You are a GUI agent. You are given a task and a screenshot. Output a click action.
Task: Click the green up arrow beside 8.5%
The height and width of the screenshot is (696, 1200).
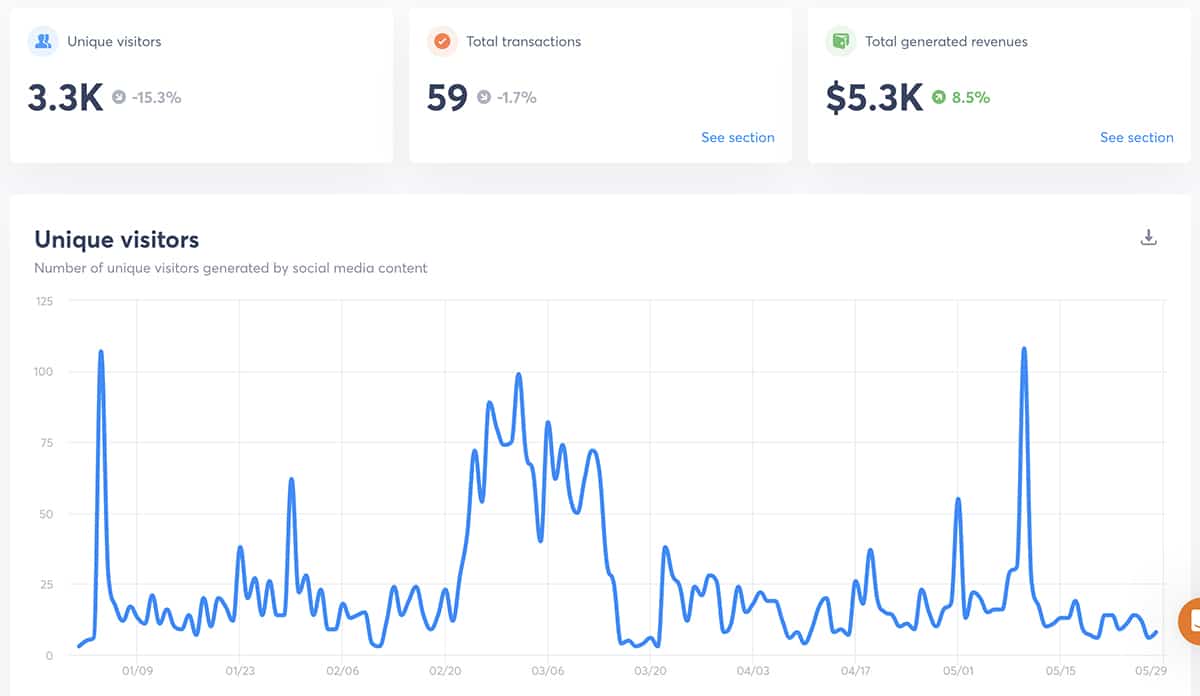(x=939, y=98)
